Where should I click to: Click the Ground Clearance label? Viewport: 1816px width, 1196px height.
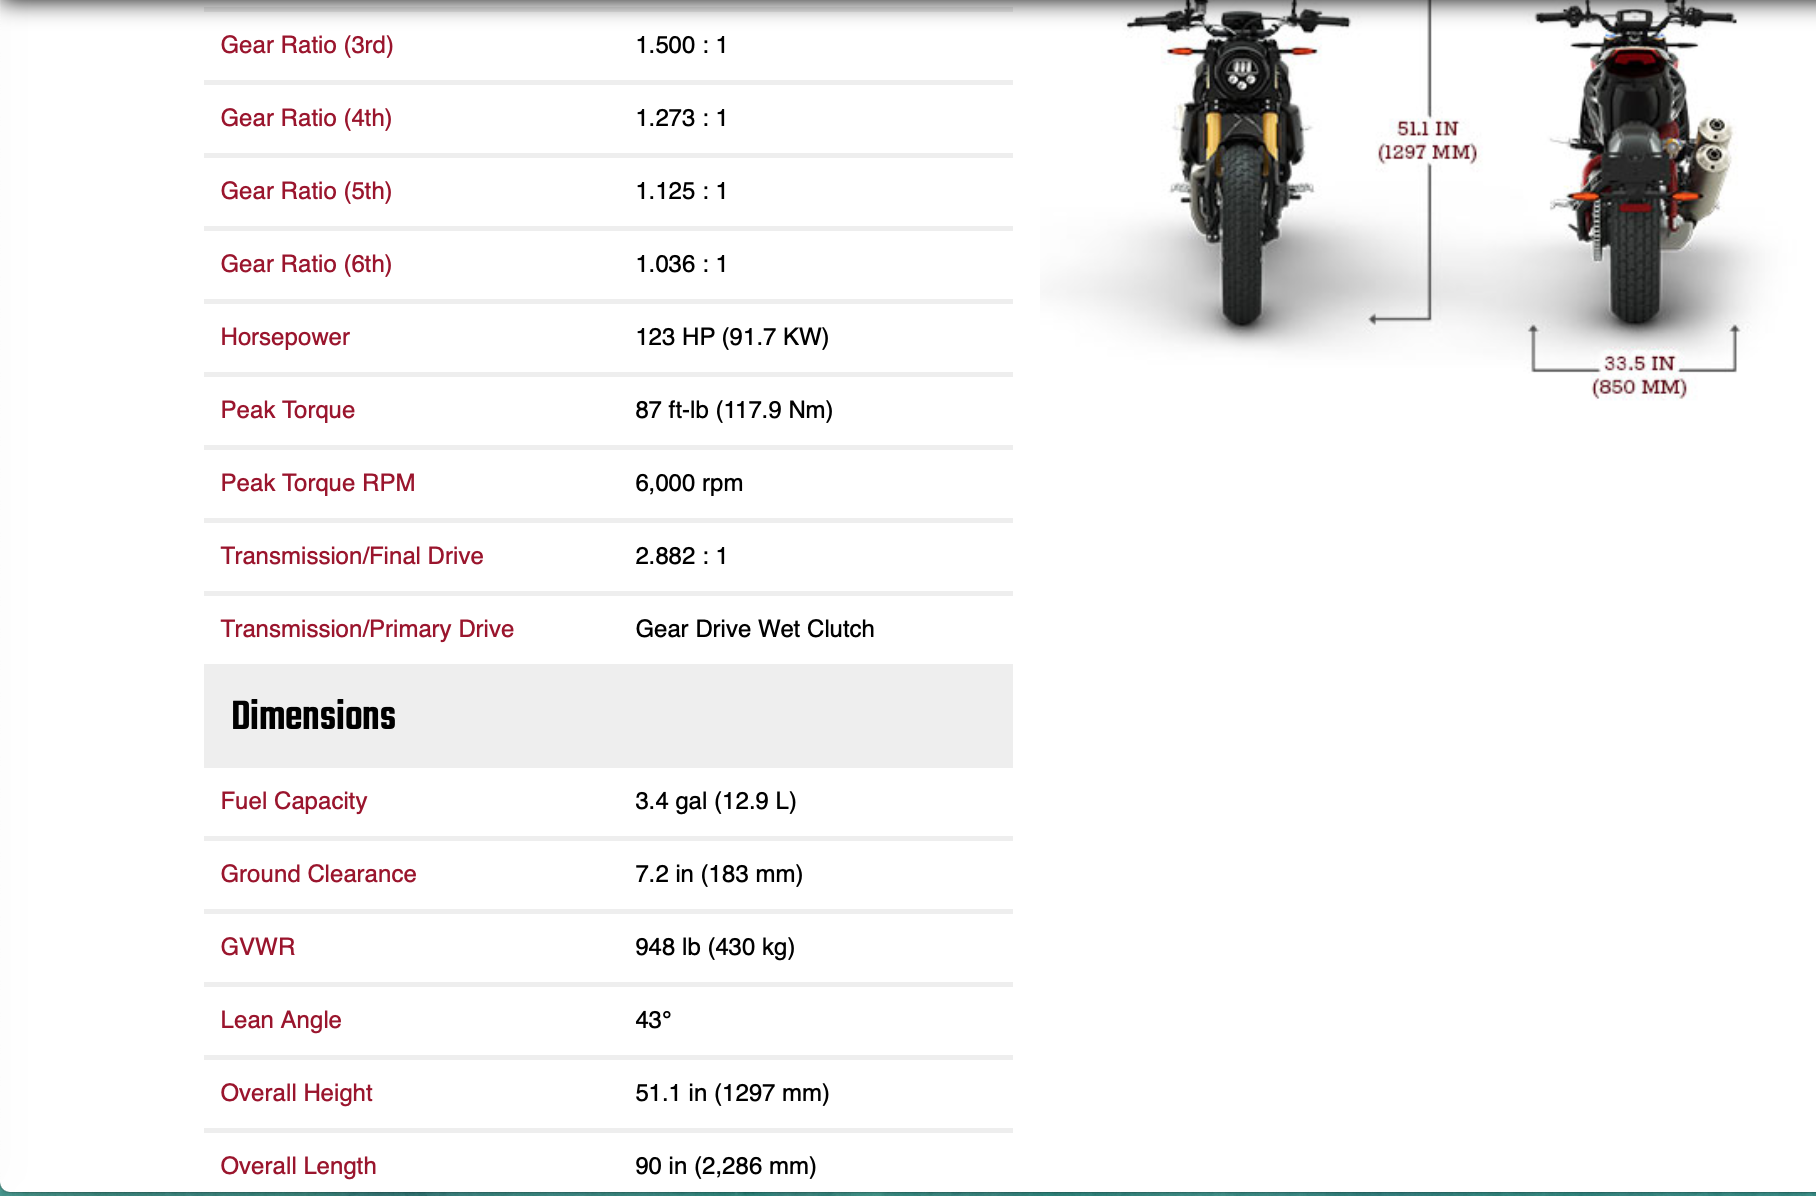point(318,874)
